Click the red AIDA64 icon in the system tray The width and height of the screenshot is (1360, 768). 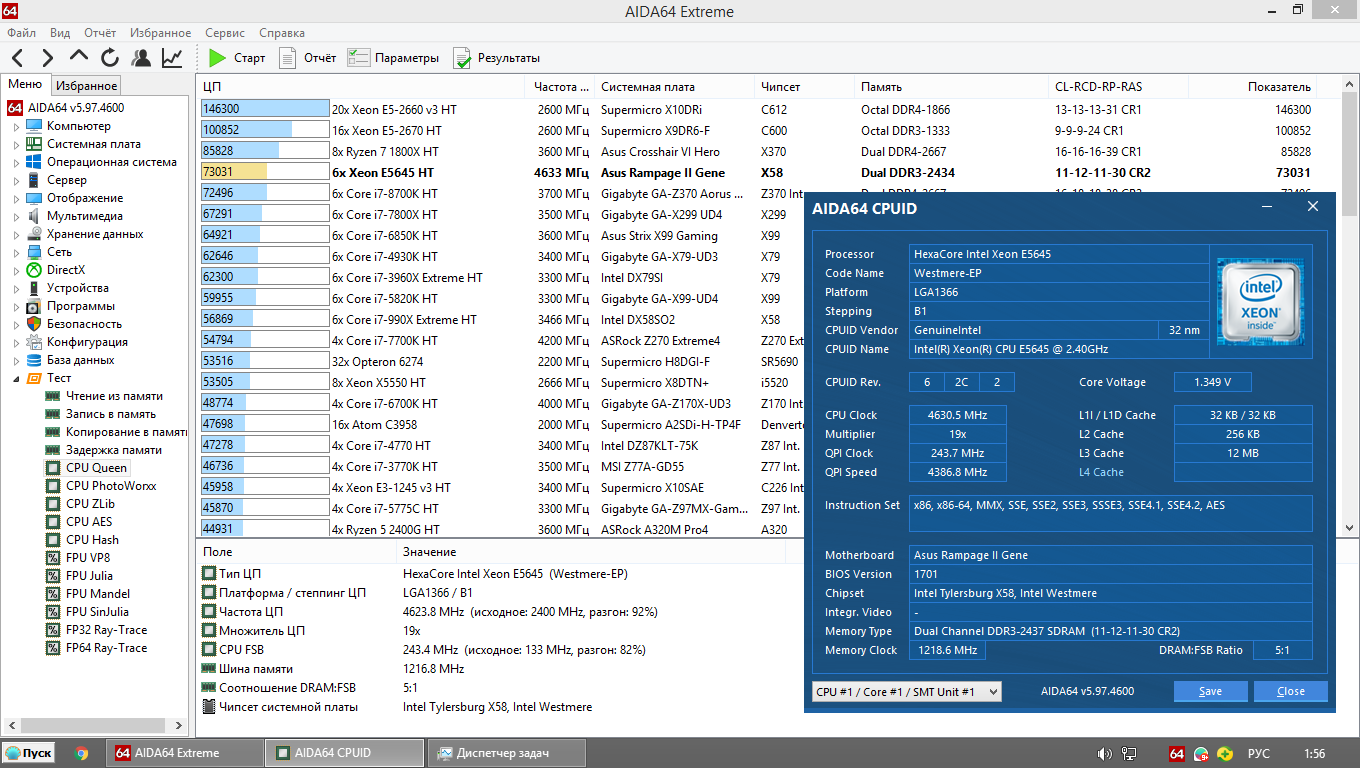point(1177,753)
